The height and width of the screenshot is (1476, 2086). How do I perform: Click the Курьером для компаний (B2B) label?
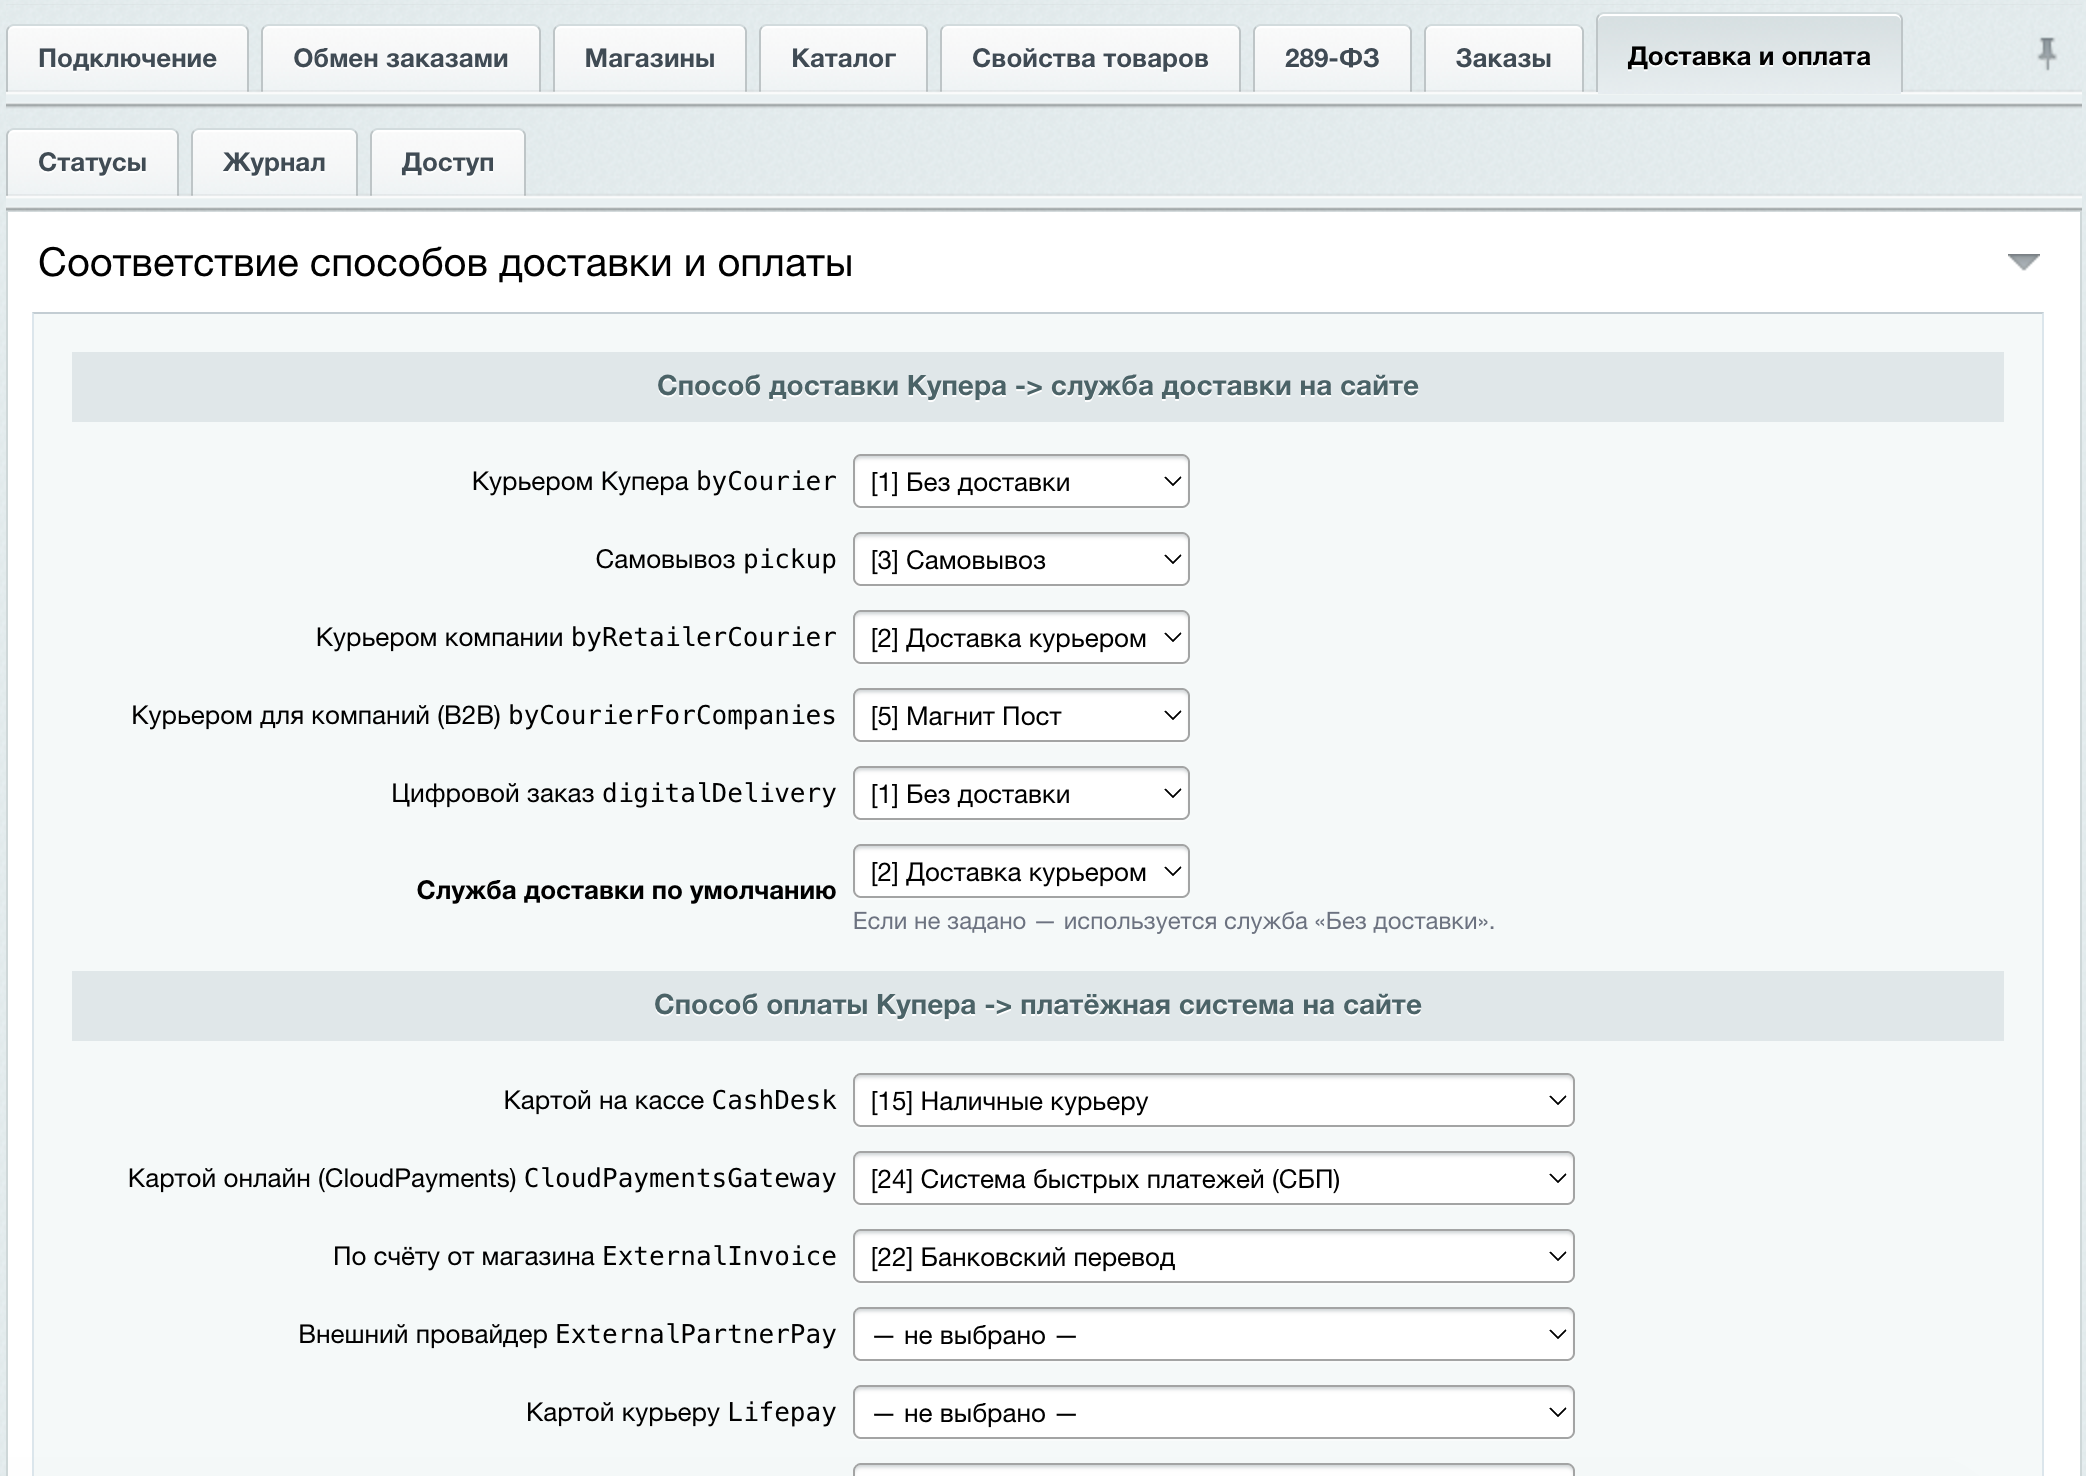click(484, 715)
